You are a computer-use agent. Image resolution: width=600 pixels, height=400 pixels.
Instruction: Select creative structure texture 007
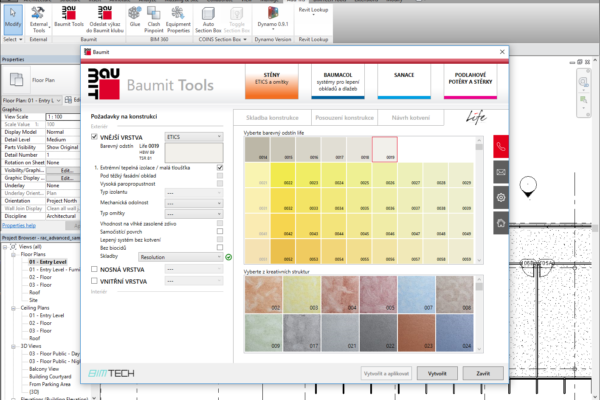tap(416, 294)
